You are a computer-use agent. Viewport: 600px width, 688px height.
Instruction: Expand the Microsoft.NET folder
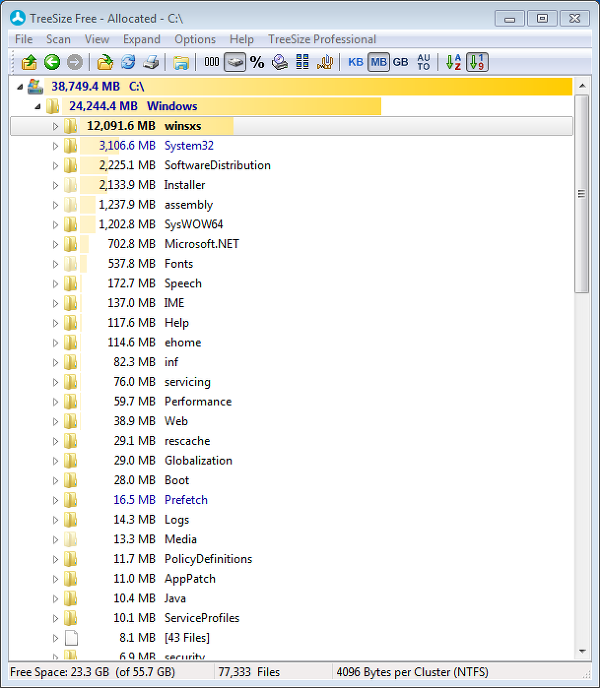tap(55, 244)
